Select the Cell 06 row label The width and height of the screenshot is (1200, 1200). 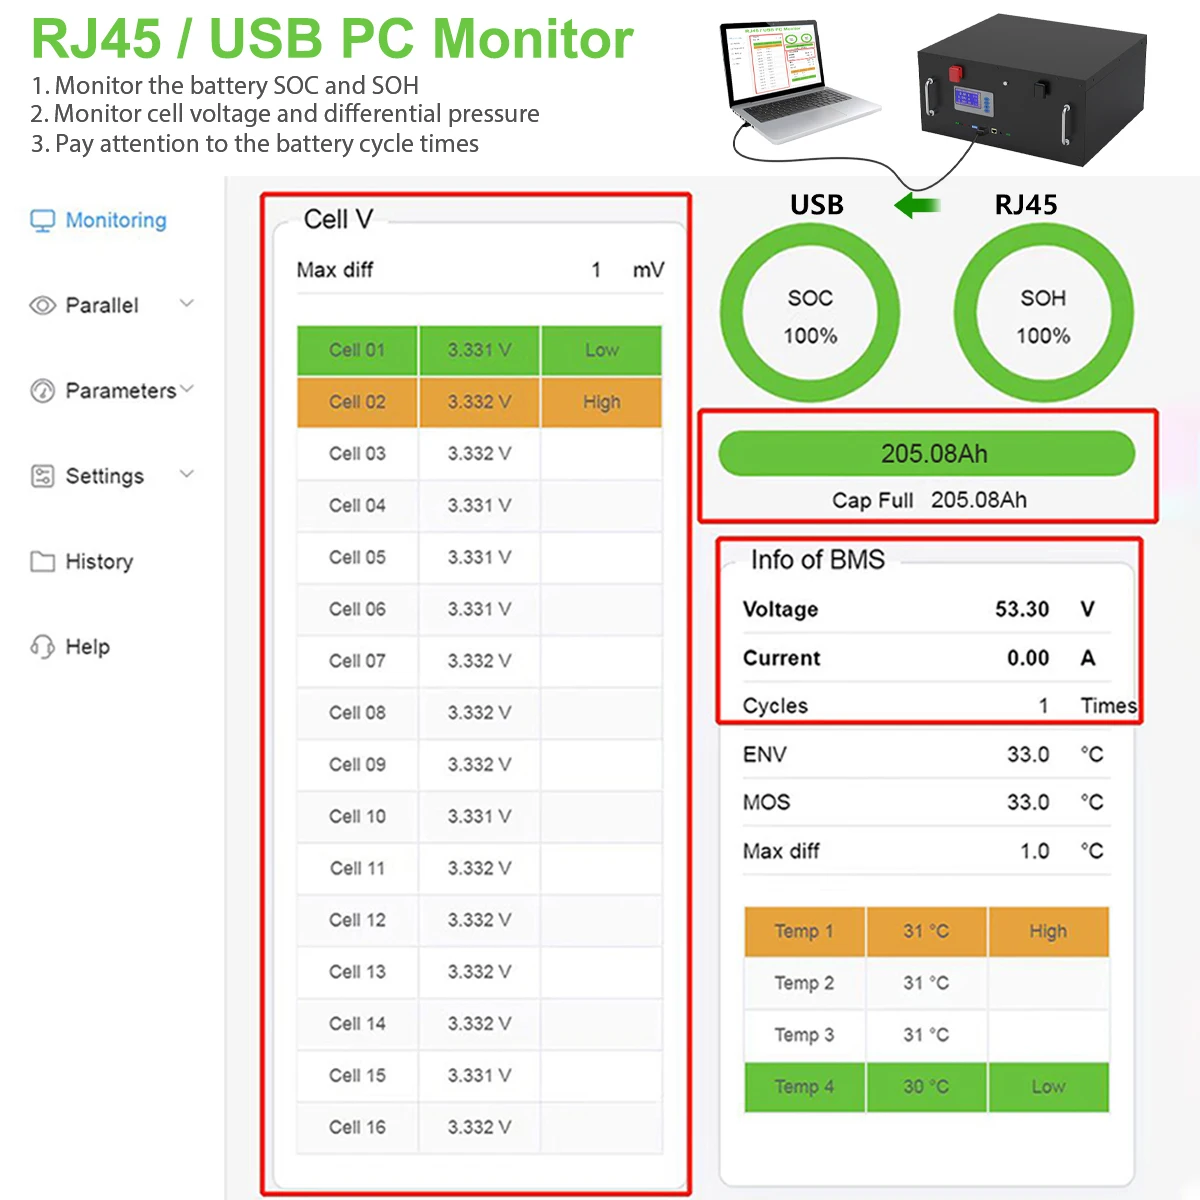357,610
